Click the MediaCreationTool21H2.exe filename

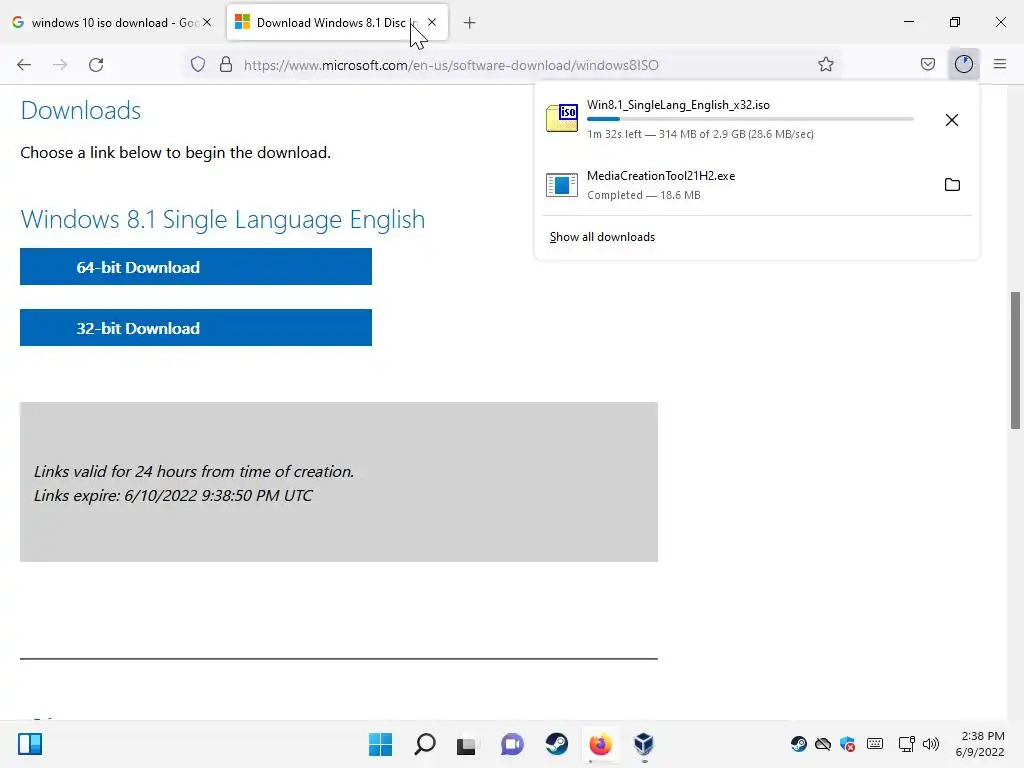tap(661, 176)
